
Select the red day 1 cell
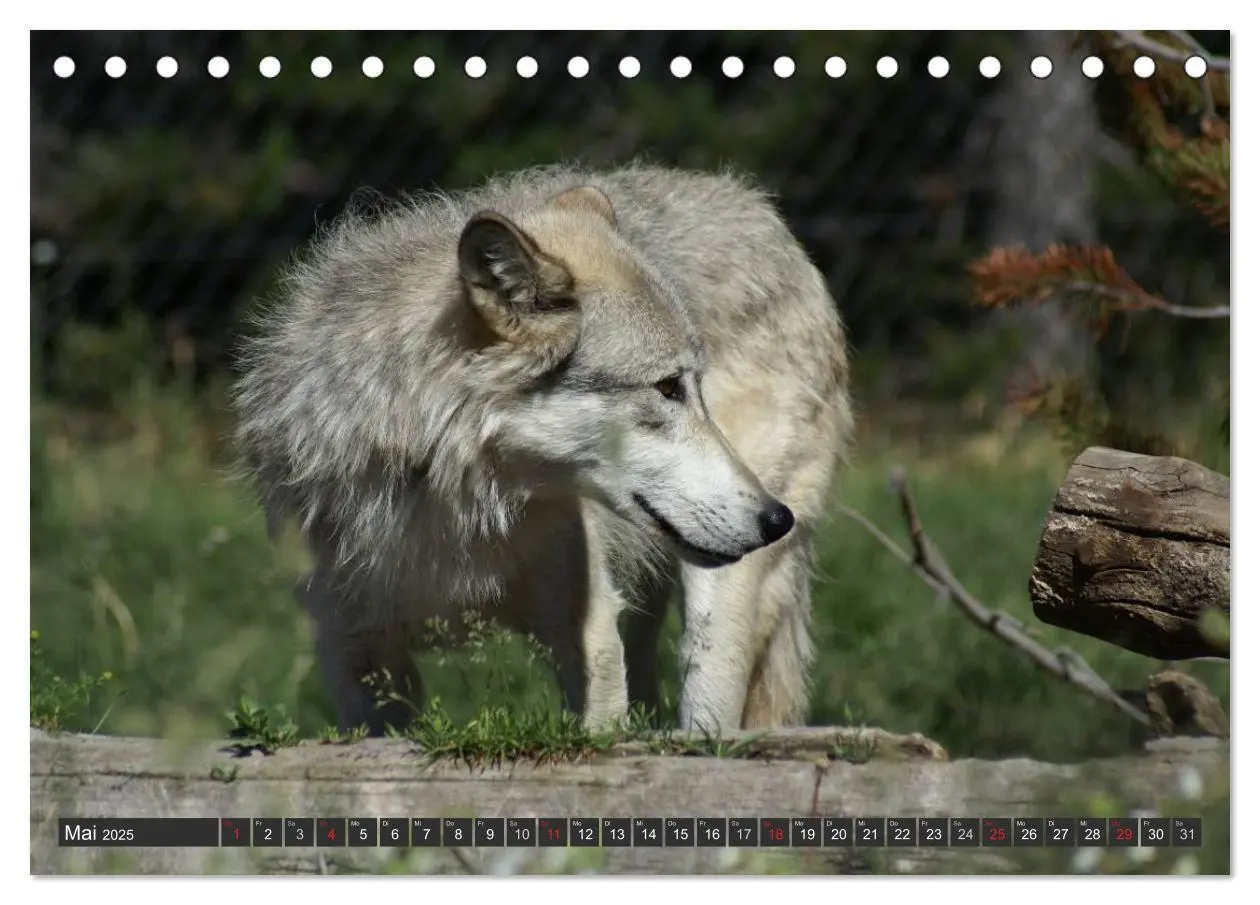(236, 833)
